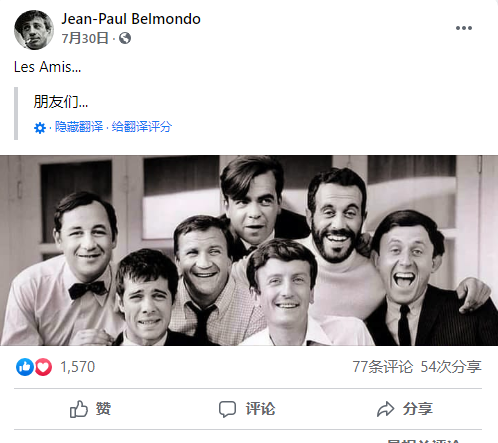Click the 评论 comment button
The height and width of the screenshot is (443, 498).
[x=248, y=409]
